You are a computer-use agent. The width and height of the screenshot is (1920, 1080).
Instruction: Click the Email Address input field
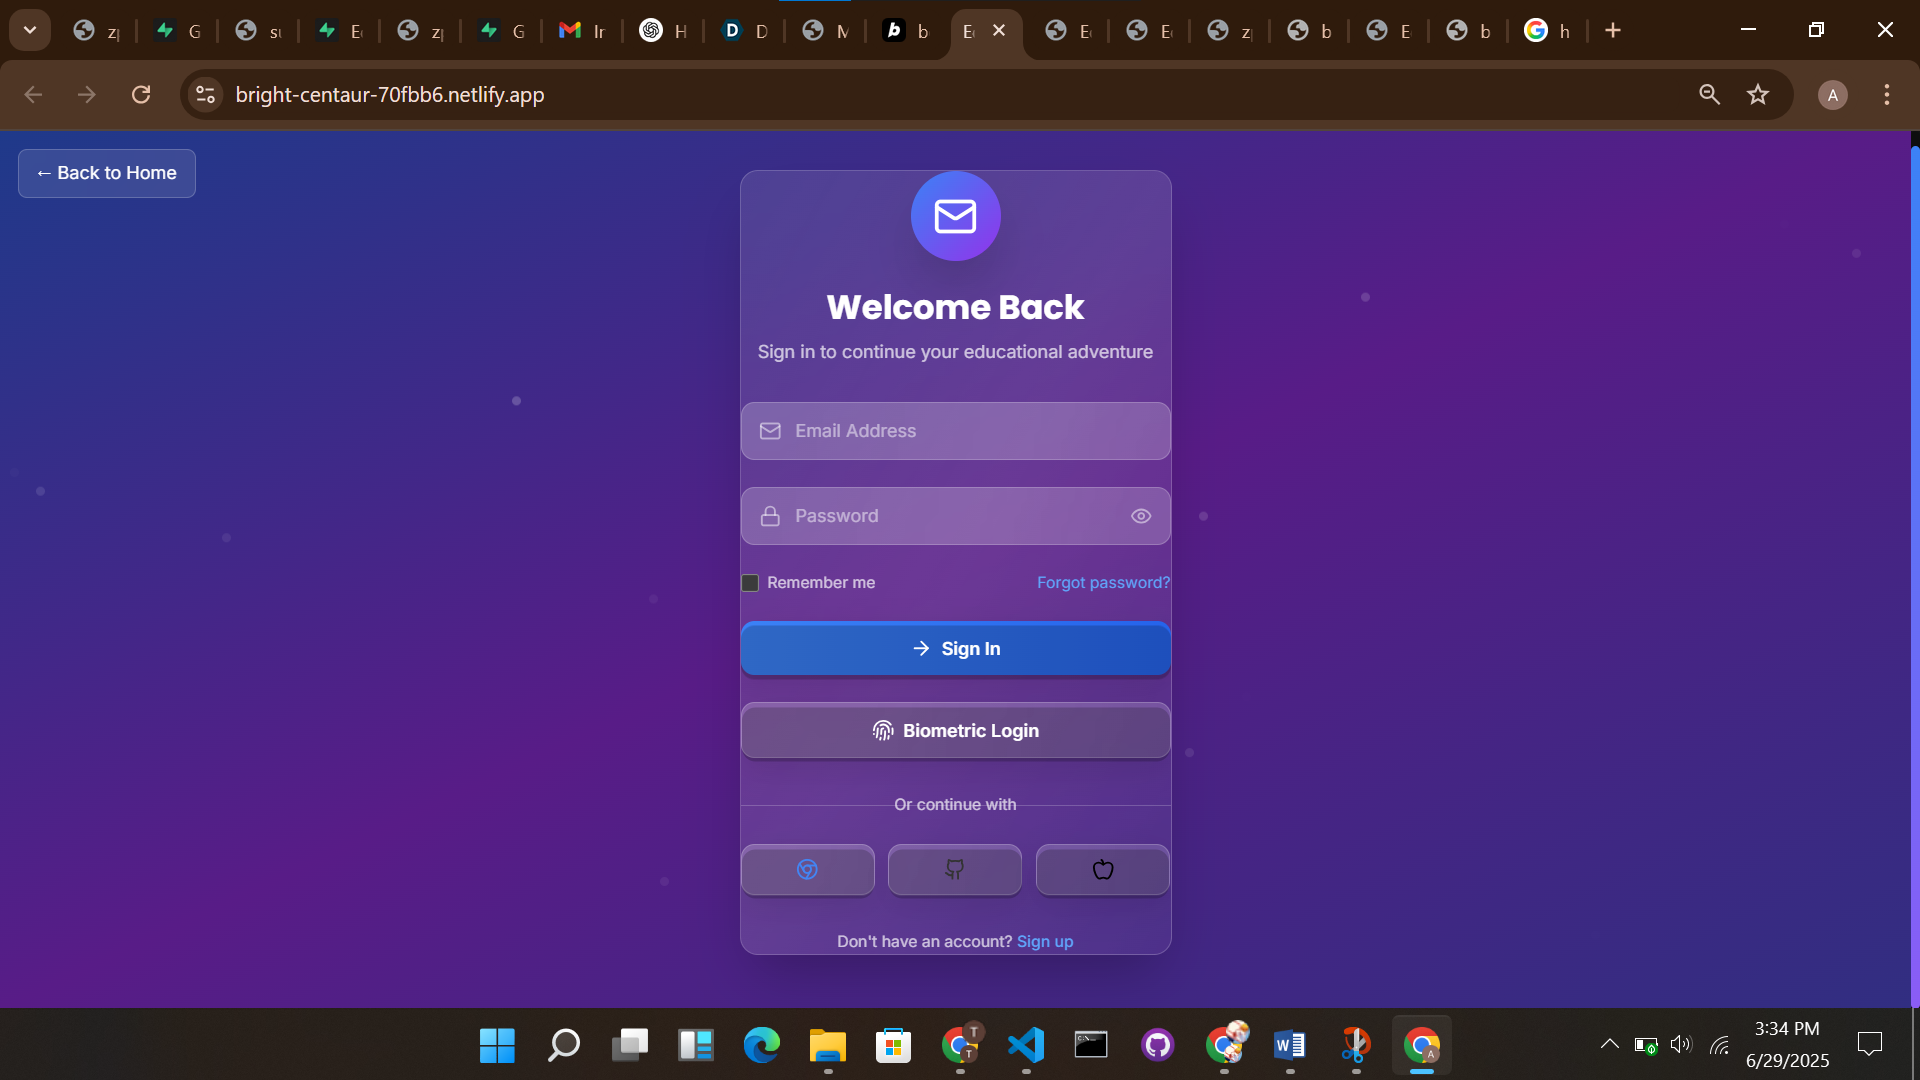coord(955,431)
